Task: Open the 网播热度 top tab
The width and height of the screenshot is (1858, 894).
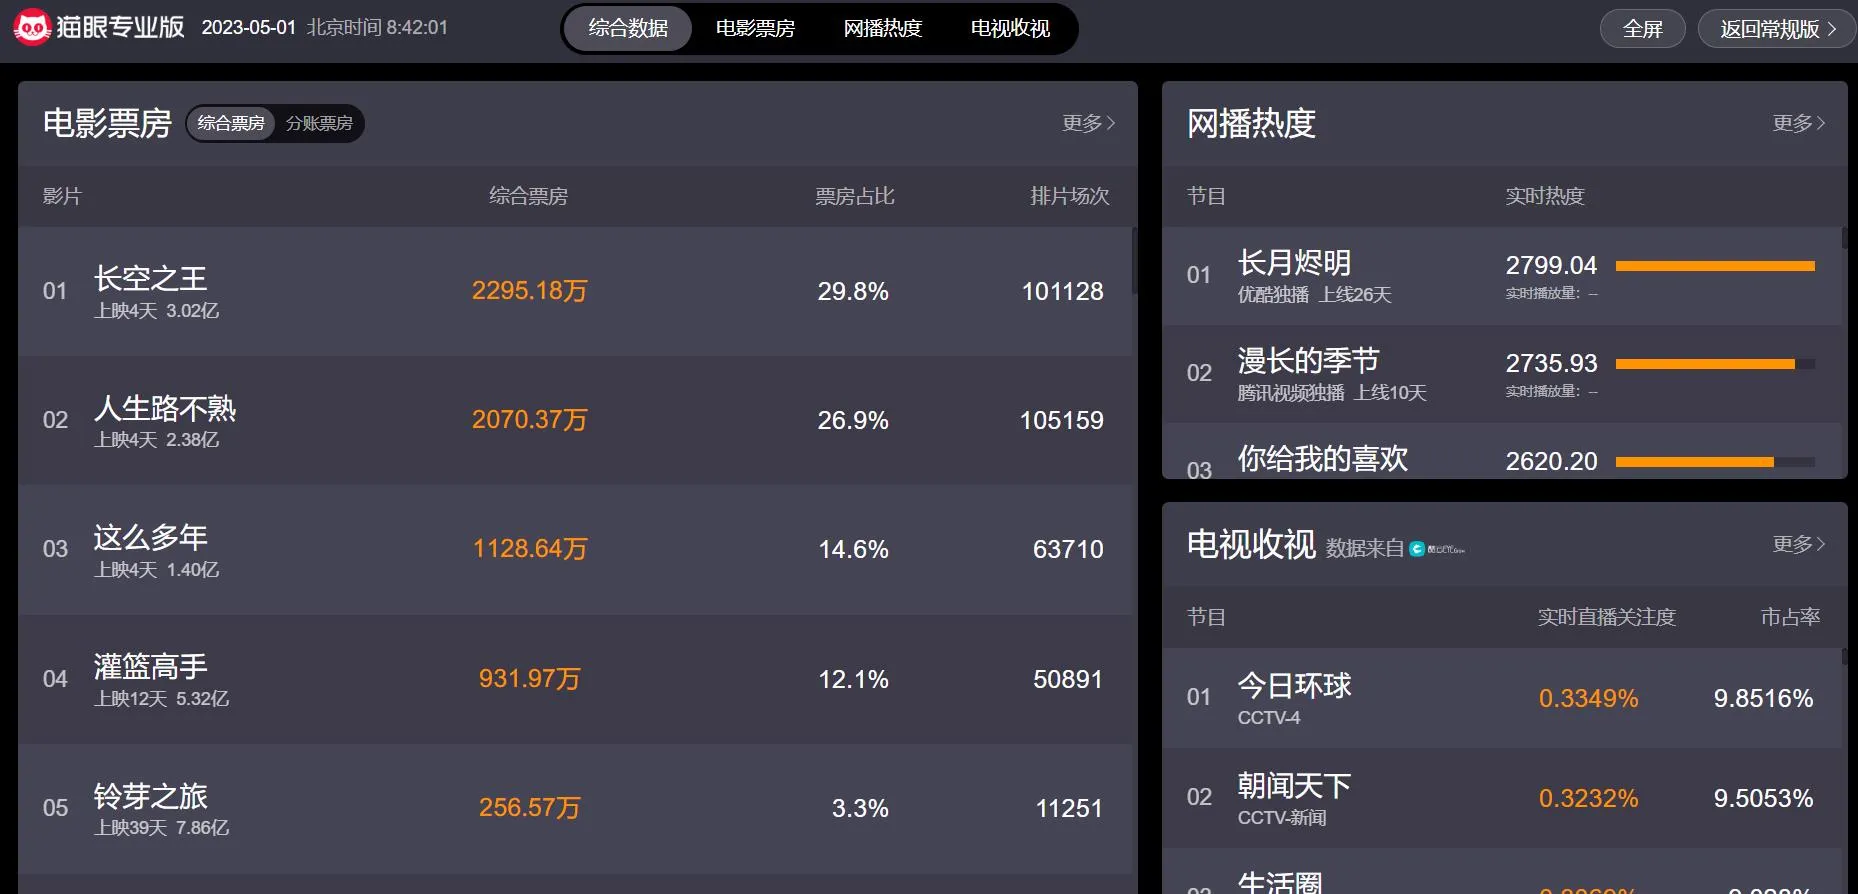Action: pos(883,28)
